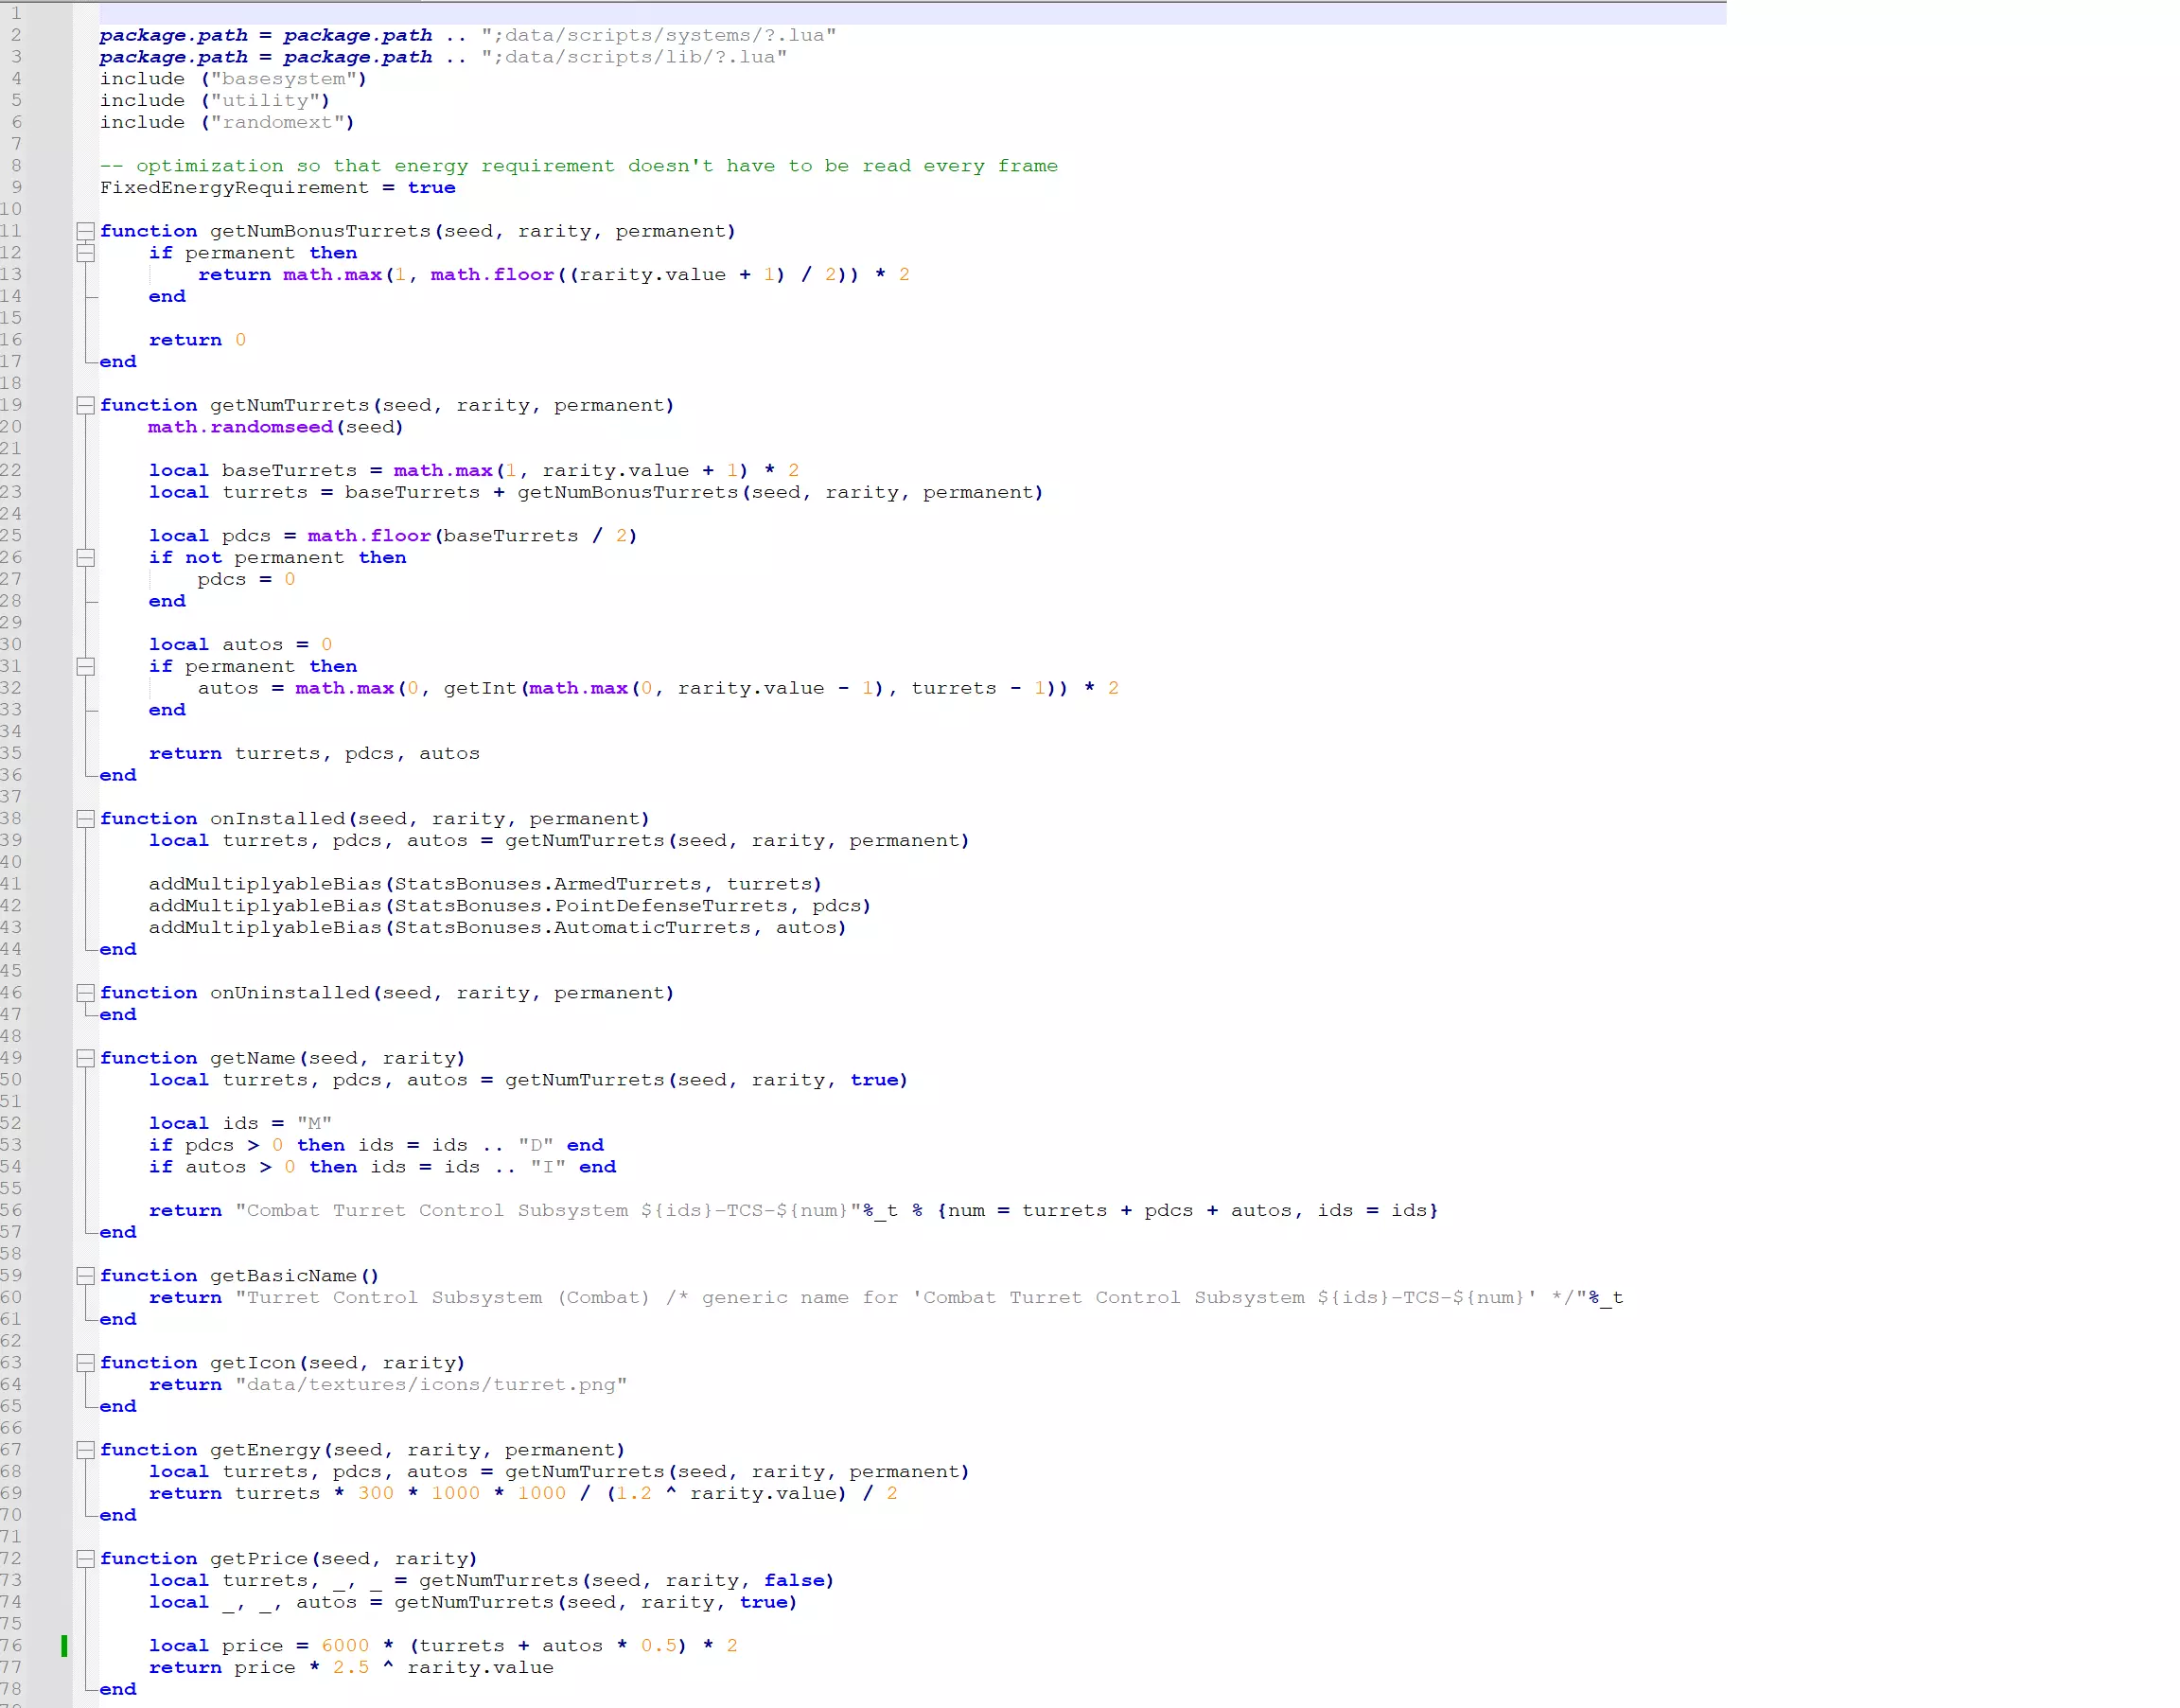Screen dimensions: 2180x1708
Task: Collapse the 'if permanent then' block on line 31
Action: pos(86,667)
